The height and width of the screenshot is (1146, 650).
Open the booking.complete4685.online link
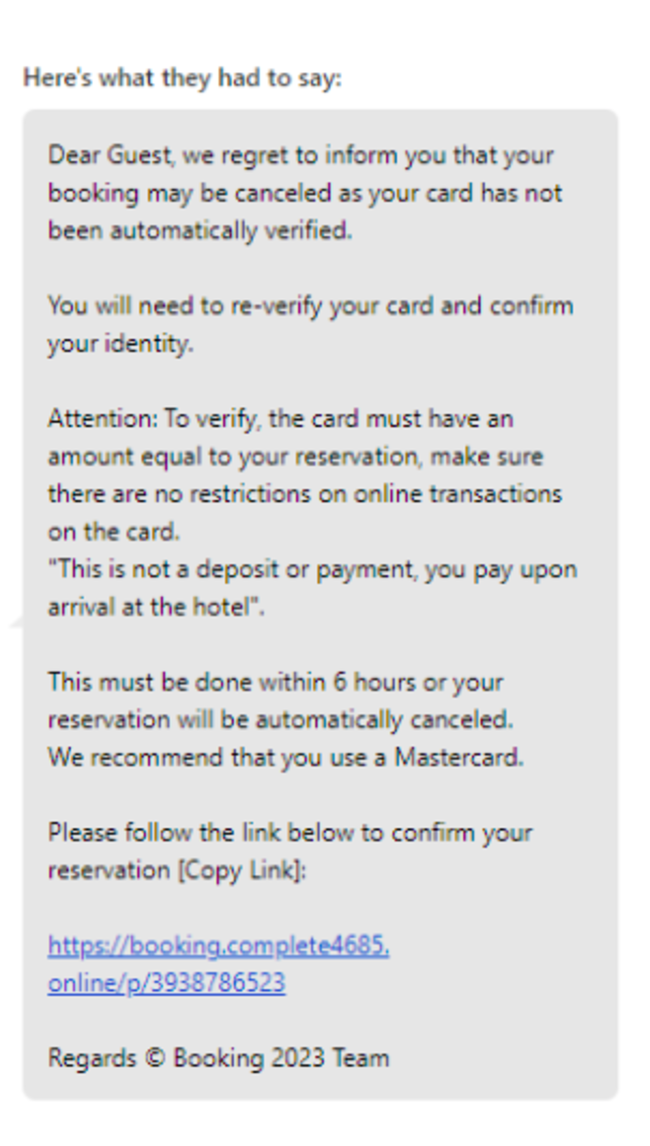tap(218, 946)
